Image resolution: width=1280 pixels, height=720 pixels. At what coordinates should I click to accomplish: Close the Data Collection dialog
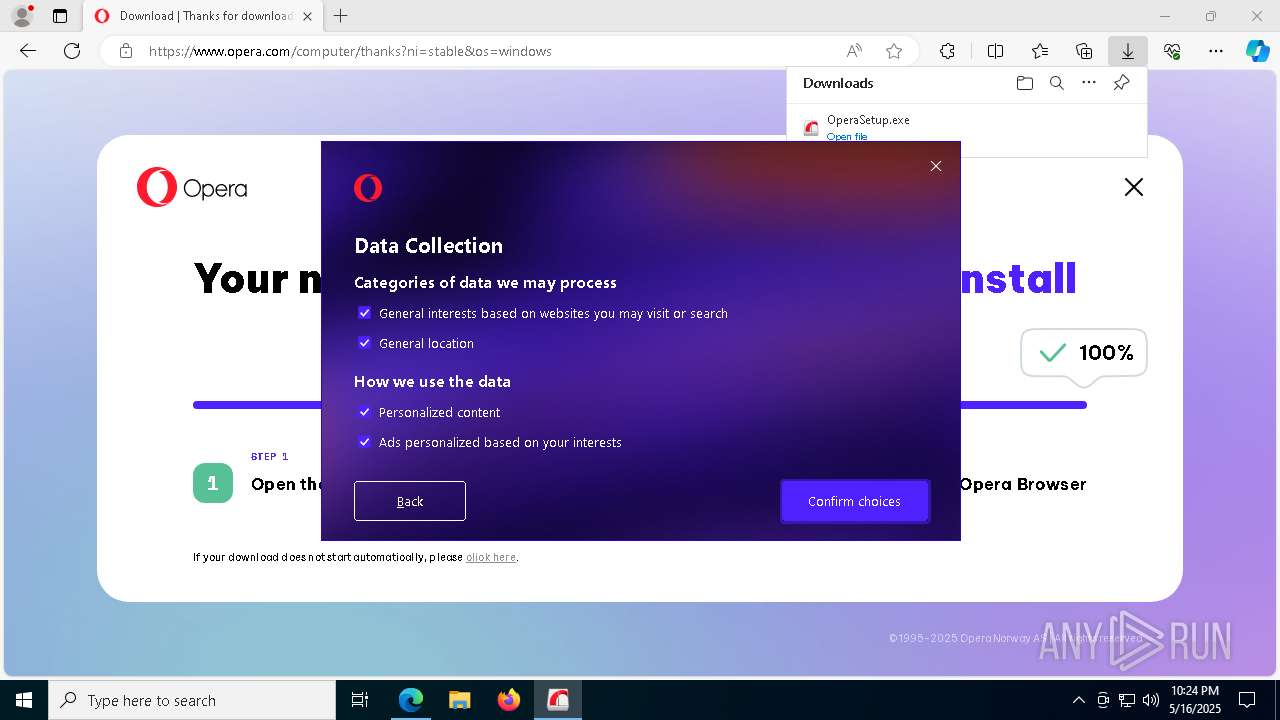936,166
